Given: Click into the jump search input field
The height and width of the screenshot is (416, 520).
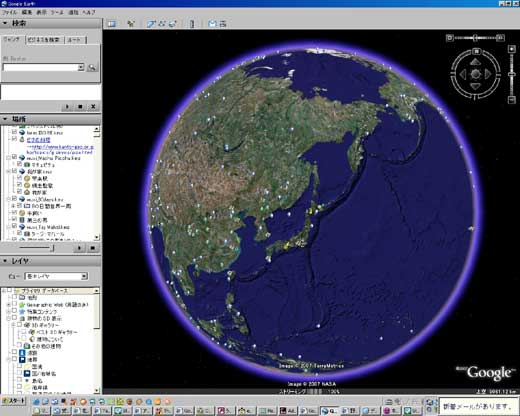Looking at the screenshot, I should tap(40, 67).
